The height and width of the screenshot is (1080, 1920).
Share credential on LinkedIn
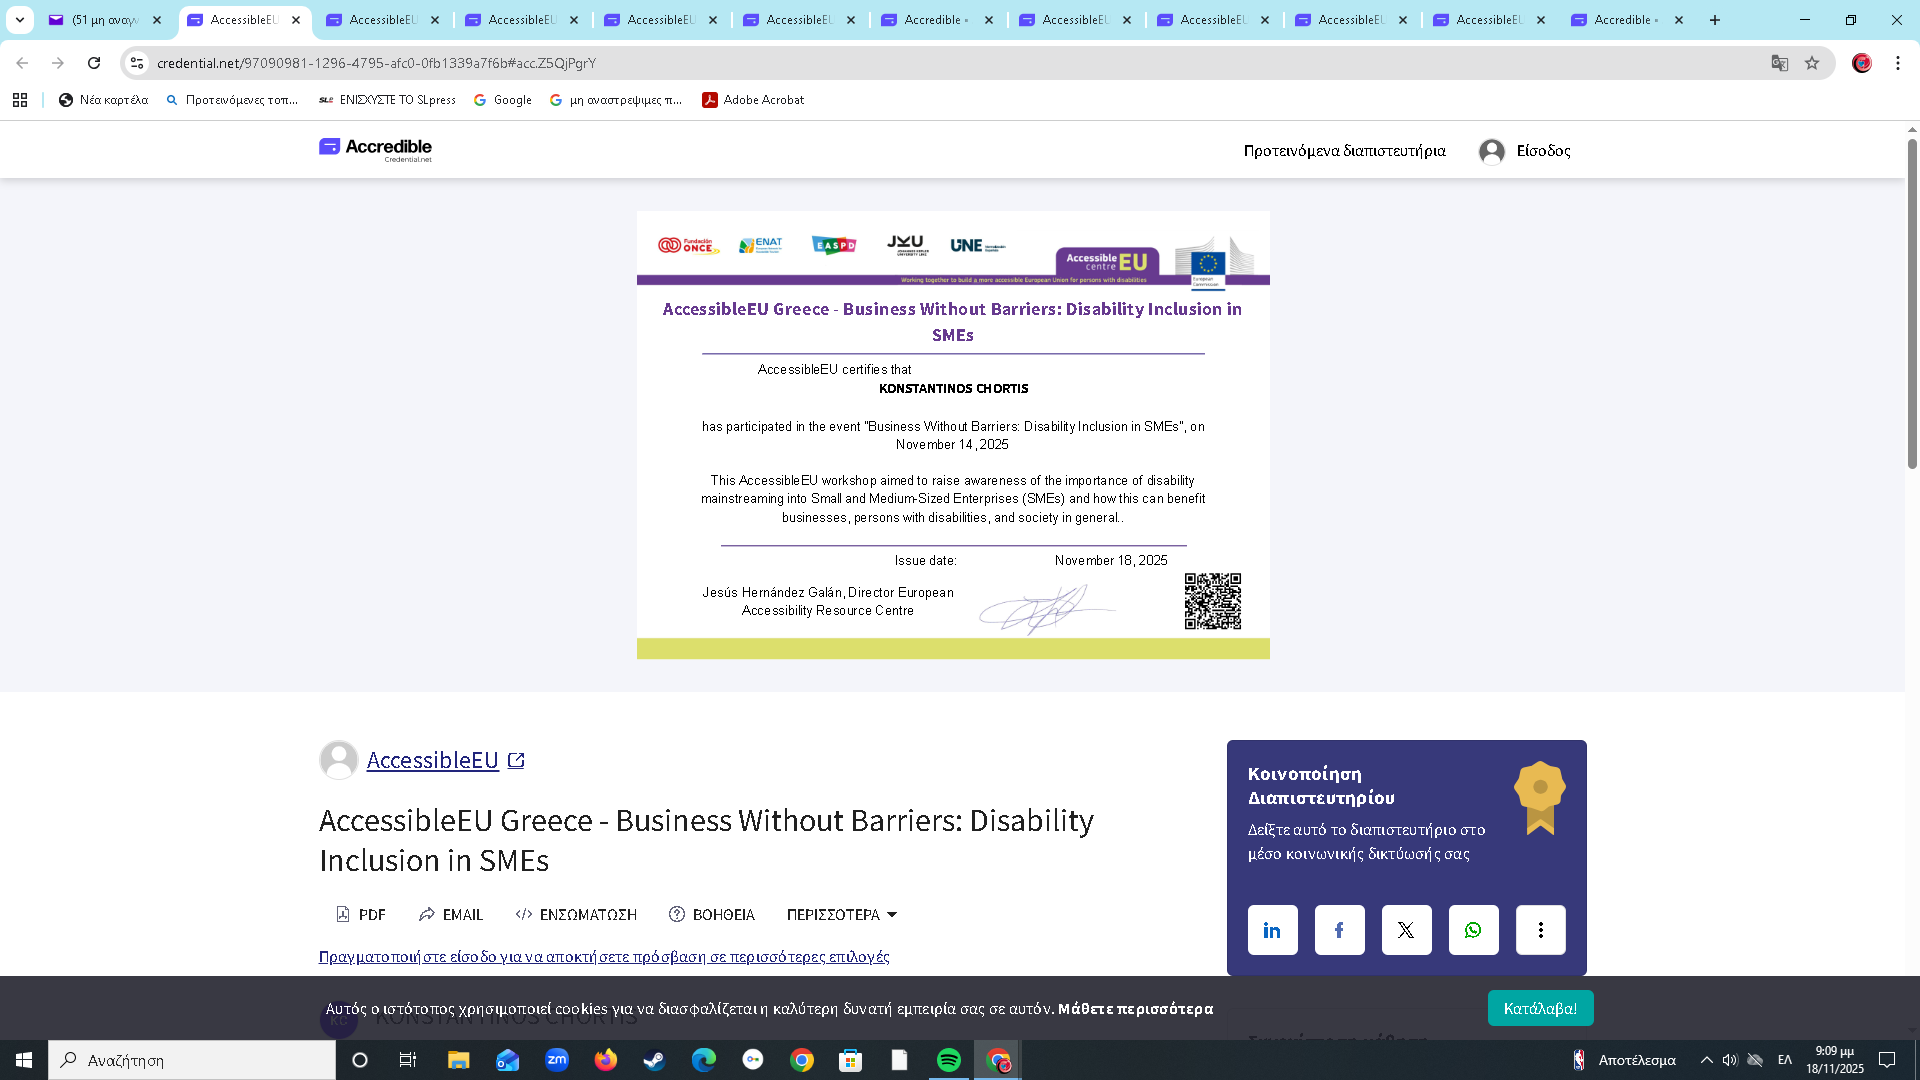click(x=1272, y=930)
